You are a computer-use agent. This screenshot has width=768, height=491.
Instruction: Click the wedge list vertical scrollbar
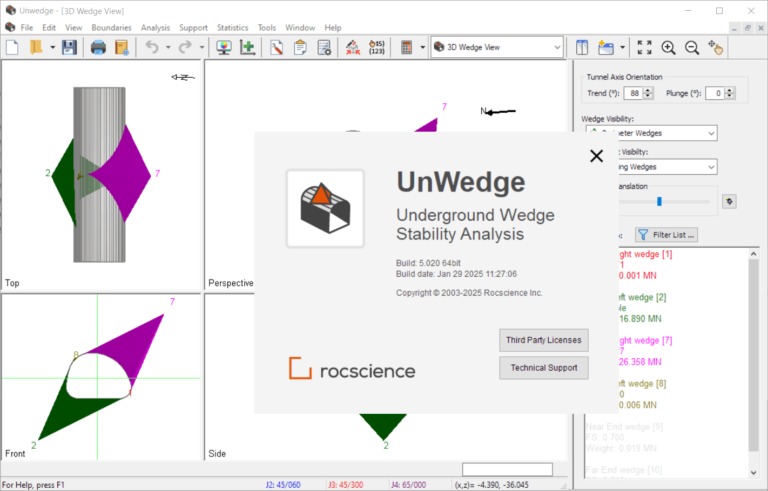coord(753,355)
